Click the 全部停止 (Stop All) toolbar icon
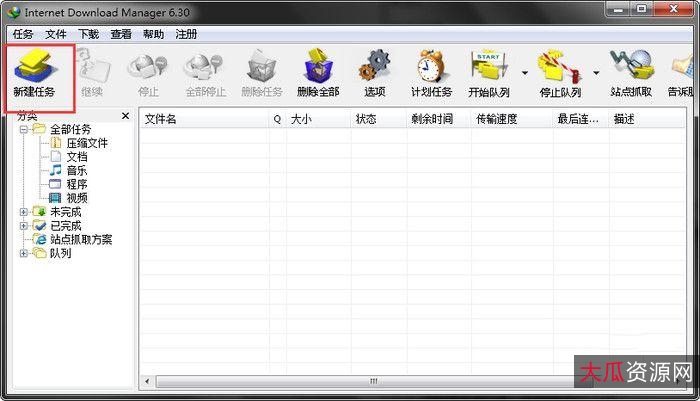Screen dimensions: 700x401 coord(205,74)
